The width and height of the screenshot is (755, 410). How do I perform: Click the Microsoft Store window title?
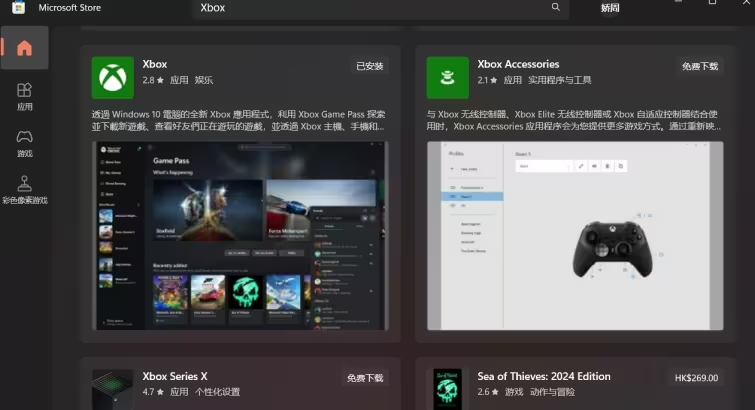[x=70, y=8]
